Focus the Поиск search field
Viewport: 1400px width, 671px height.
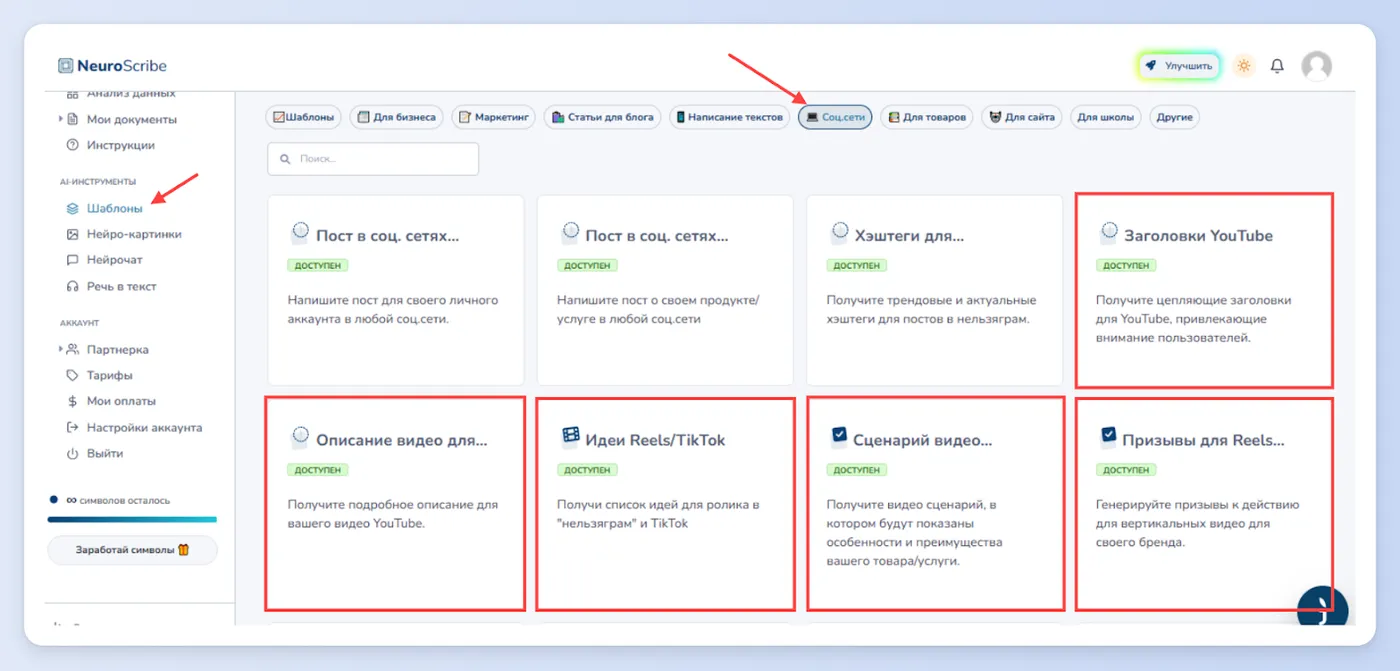click(x=373, y=159)
